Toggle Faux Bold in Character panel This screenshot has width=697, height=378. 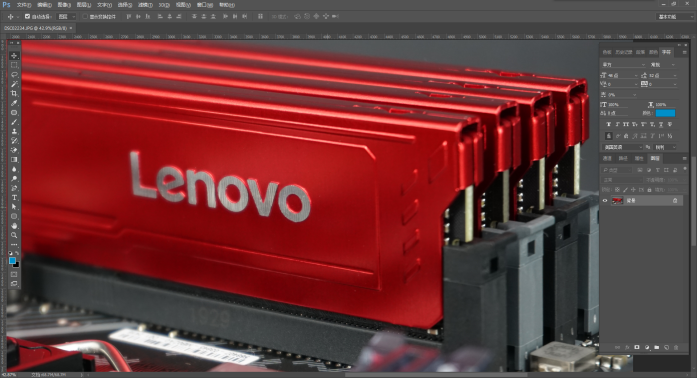click(609, 124)
